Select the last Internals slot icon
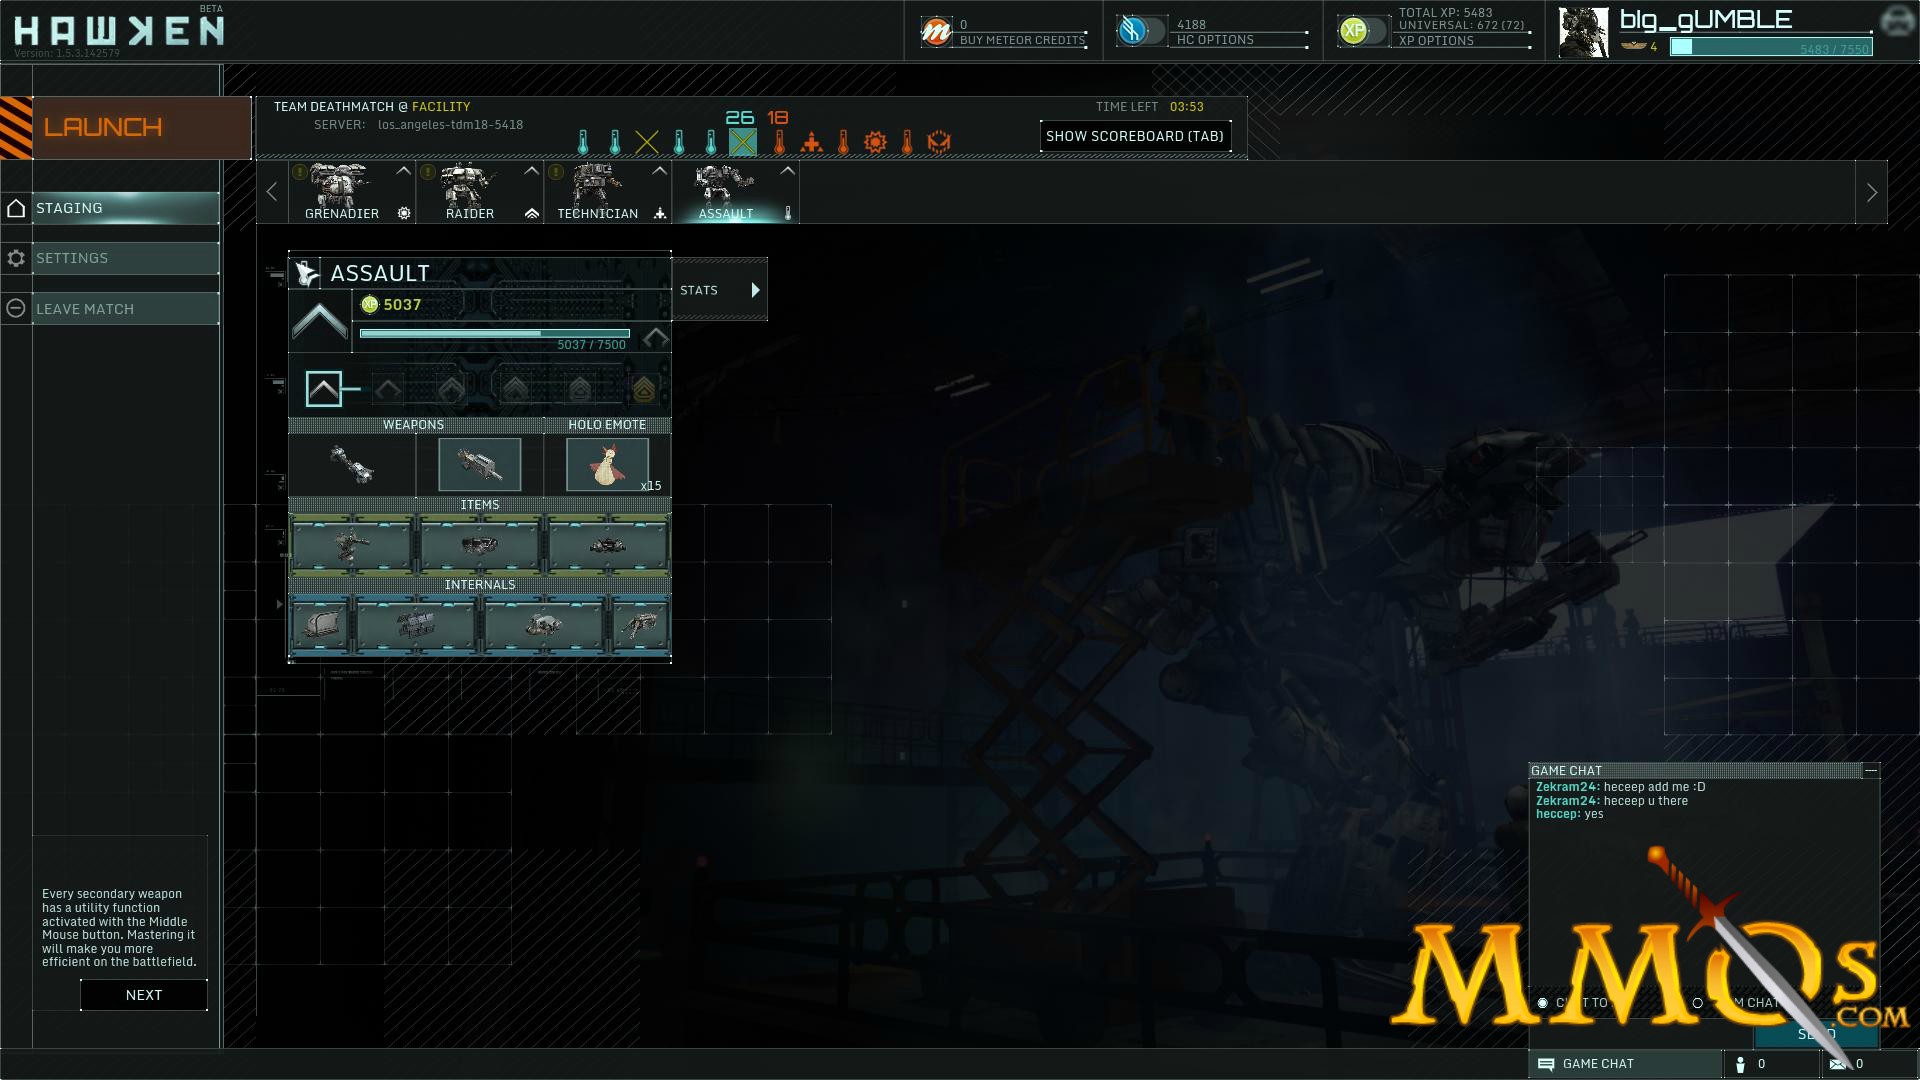 pyautogui.click(x=640, y=625)
